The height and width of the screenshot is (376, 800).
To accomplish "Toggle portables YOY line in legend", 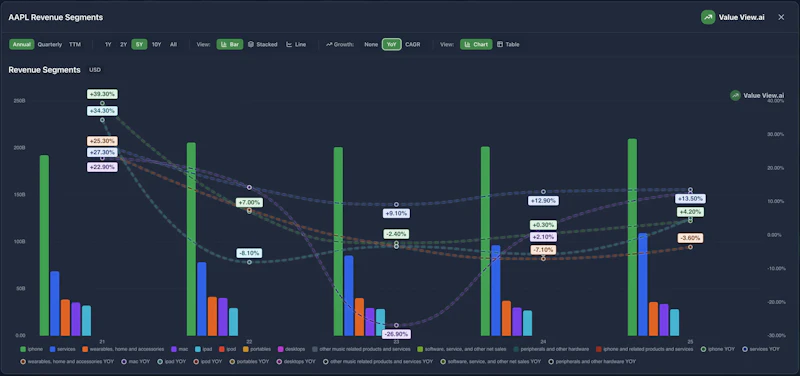I will (x=248, y=361).
